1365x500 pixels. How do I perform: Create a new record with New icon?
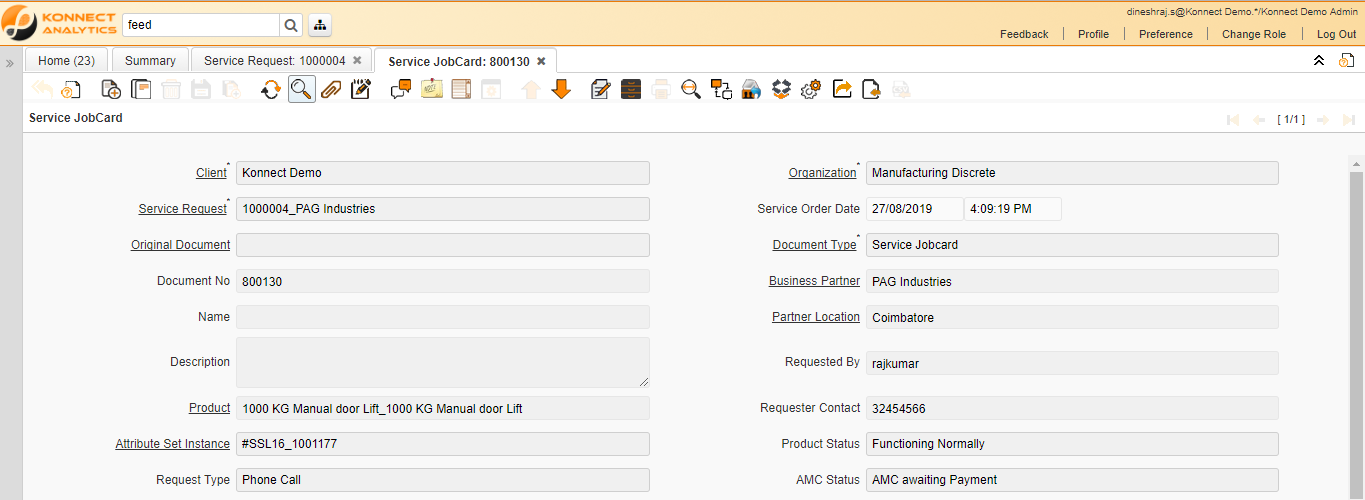(x=111, y=89)
